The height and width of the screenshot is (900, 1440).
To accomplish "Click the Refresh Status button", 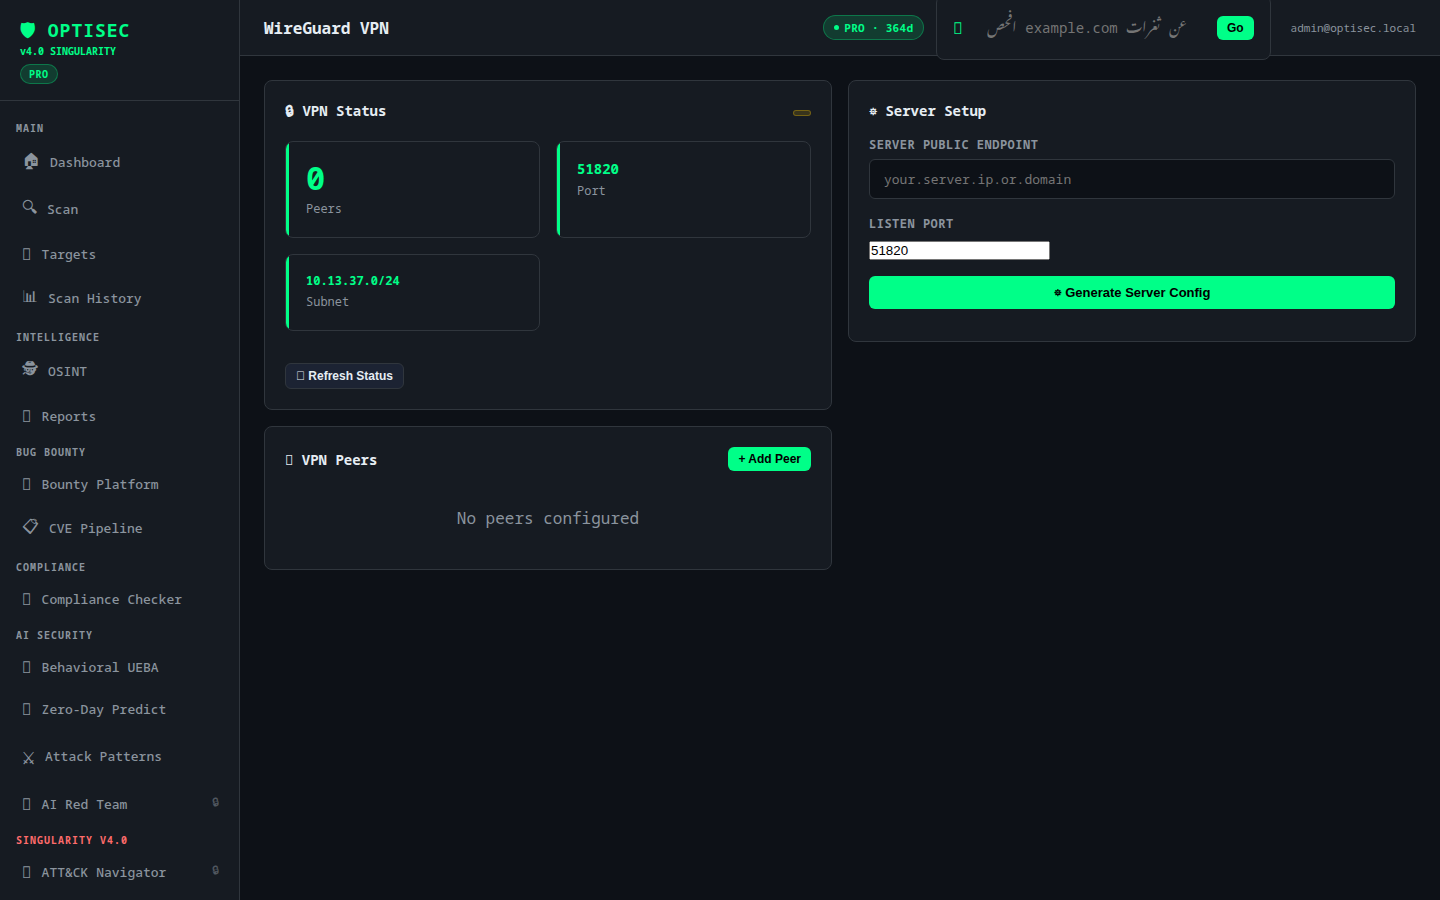I will click(x=344, y=376).
